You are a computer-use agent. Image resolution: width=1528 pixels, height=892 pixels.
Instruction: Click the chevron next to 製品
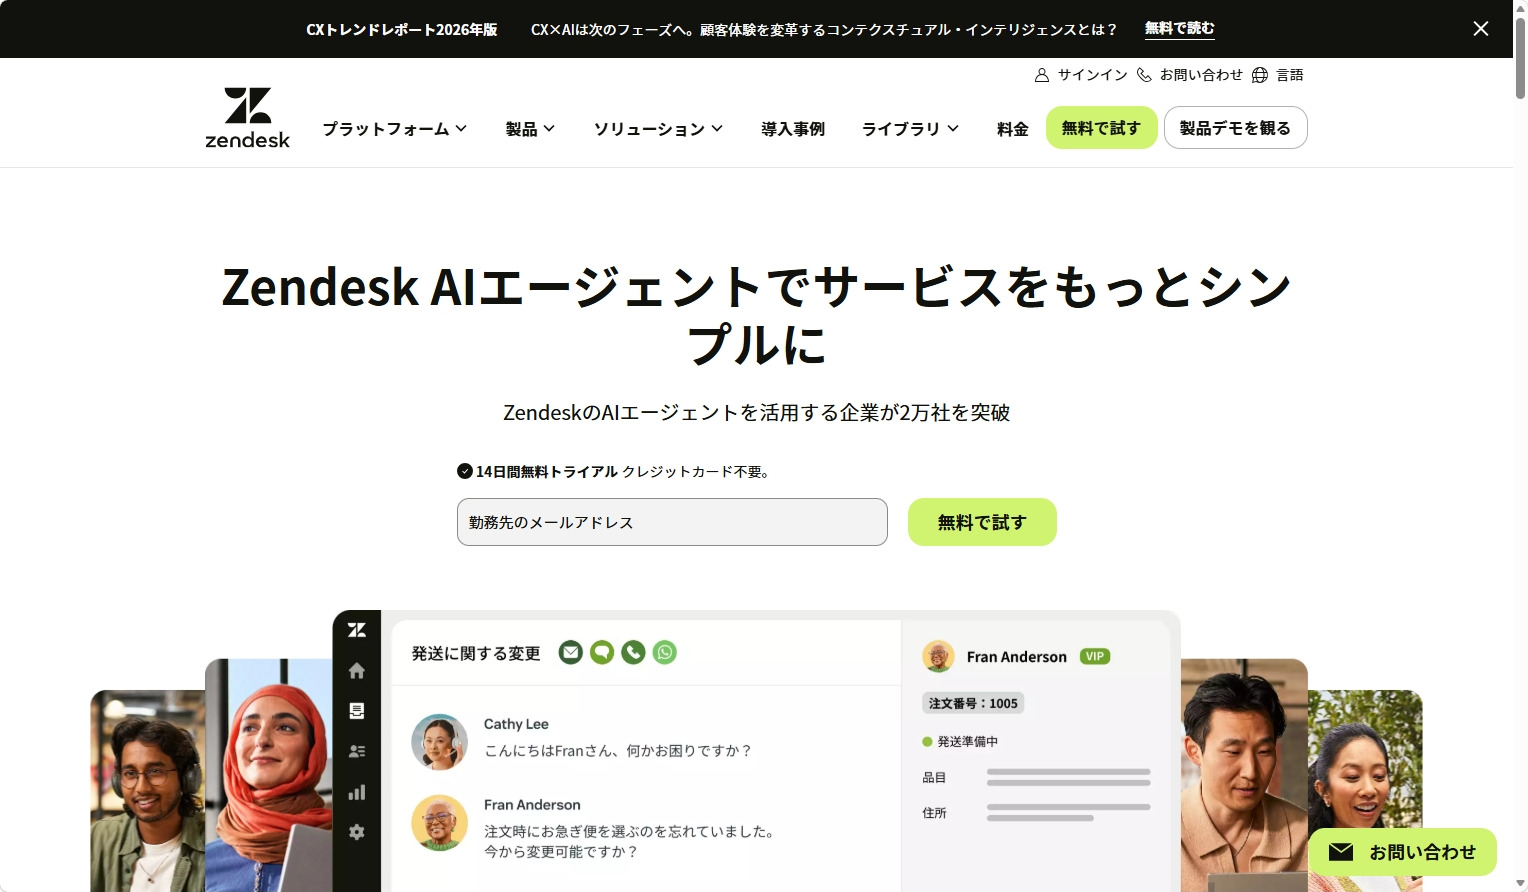point(549,128)
